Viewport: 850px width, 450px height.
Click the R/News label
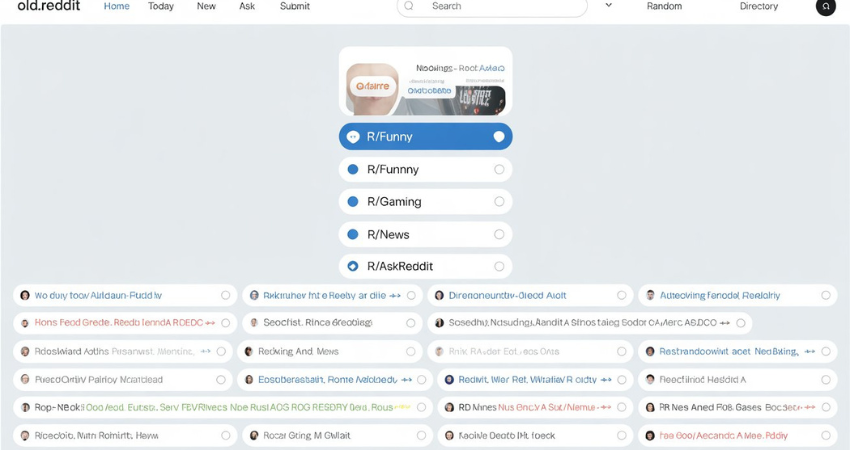click(388, 235)
